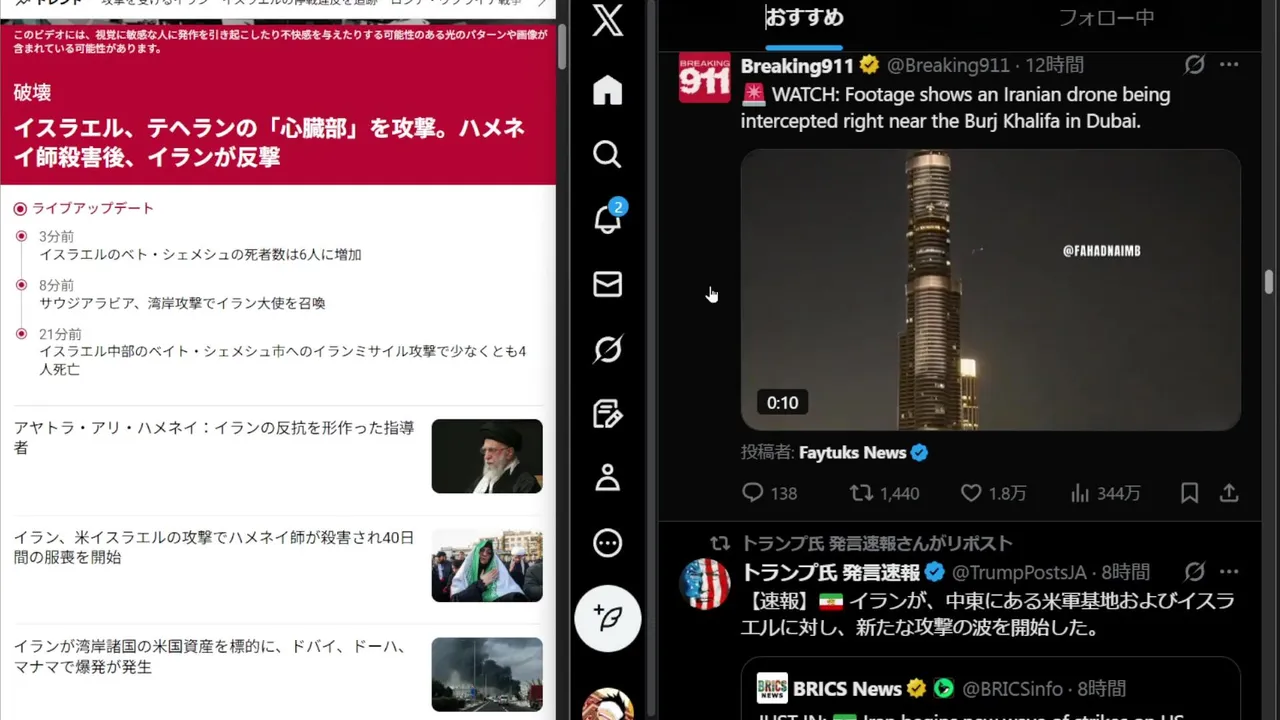Screen dimensions: 1280x720
Task: Open トランプ氏 発言速報 display name
Action: pos(830,573)
